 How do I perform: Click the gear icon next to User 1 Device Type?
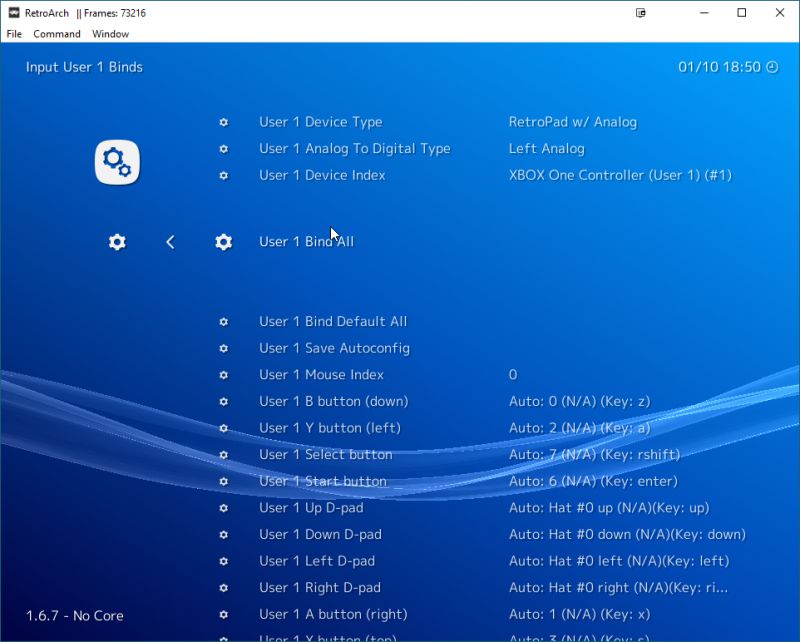pos(223,122)
